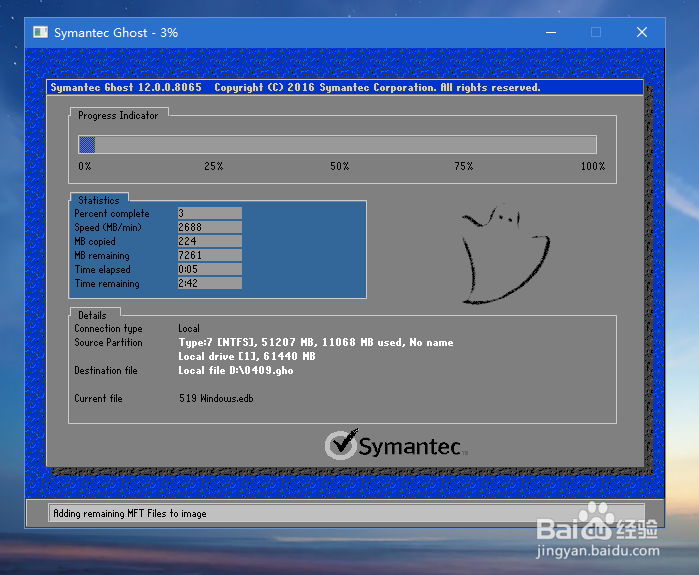Click the 'Destination file' label
699x575 pixels.
click(x=106, y=370)
